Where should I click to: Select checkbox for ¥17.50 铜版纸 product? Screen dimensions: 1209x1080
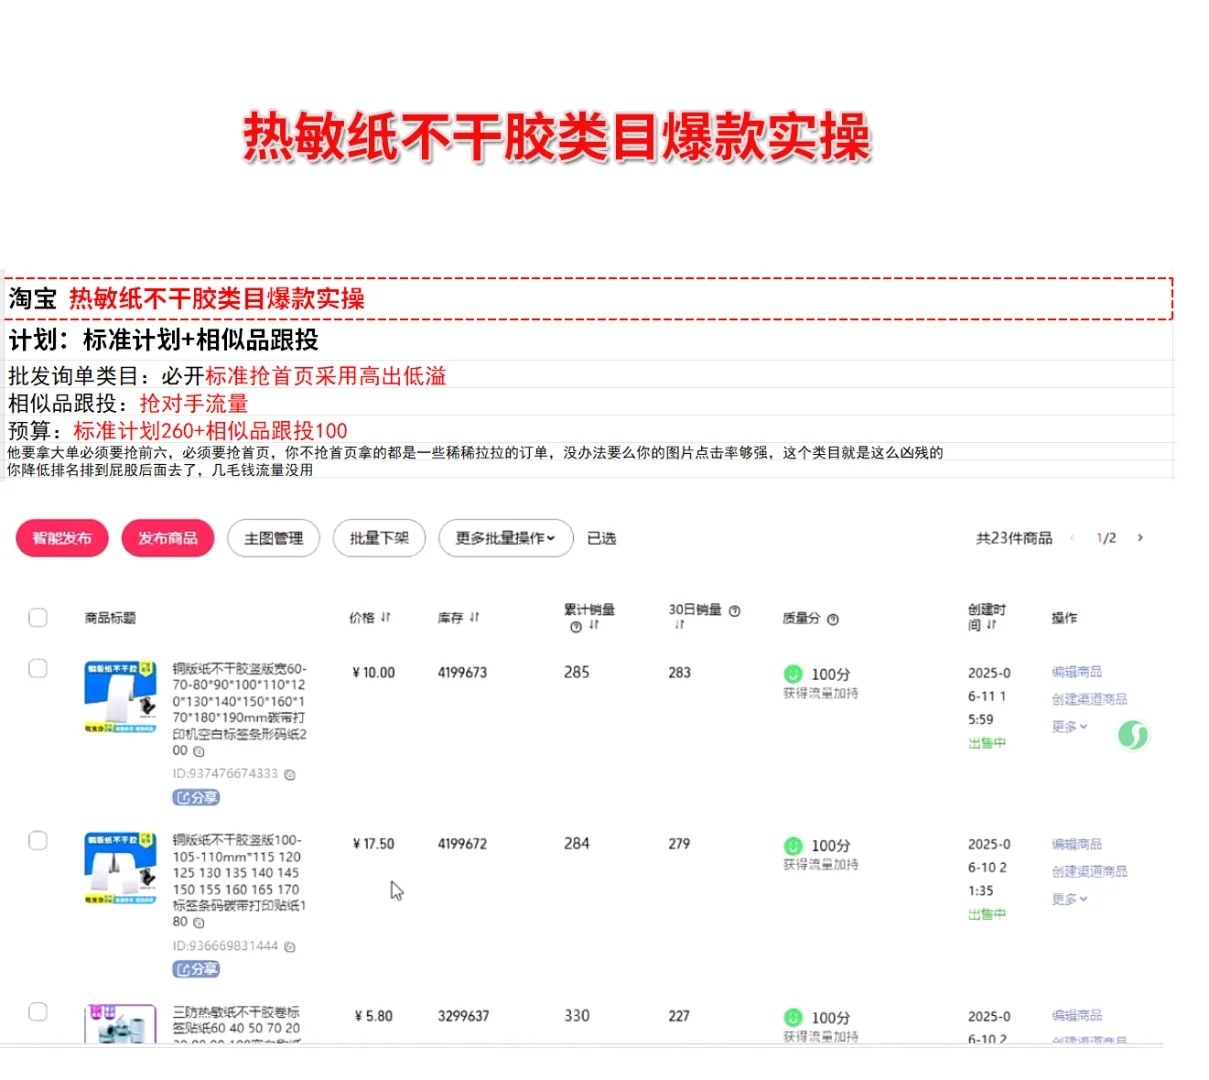[38, 840]
